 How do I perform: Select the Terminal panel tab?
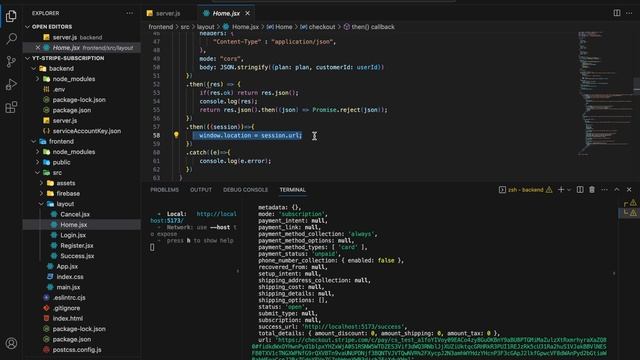pyautogui.click(x=292, y=190)
